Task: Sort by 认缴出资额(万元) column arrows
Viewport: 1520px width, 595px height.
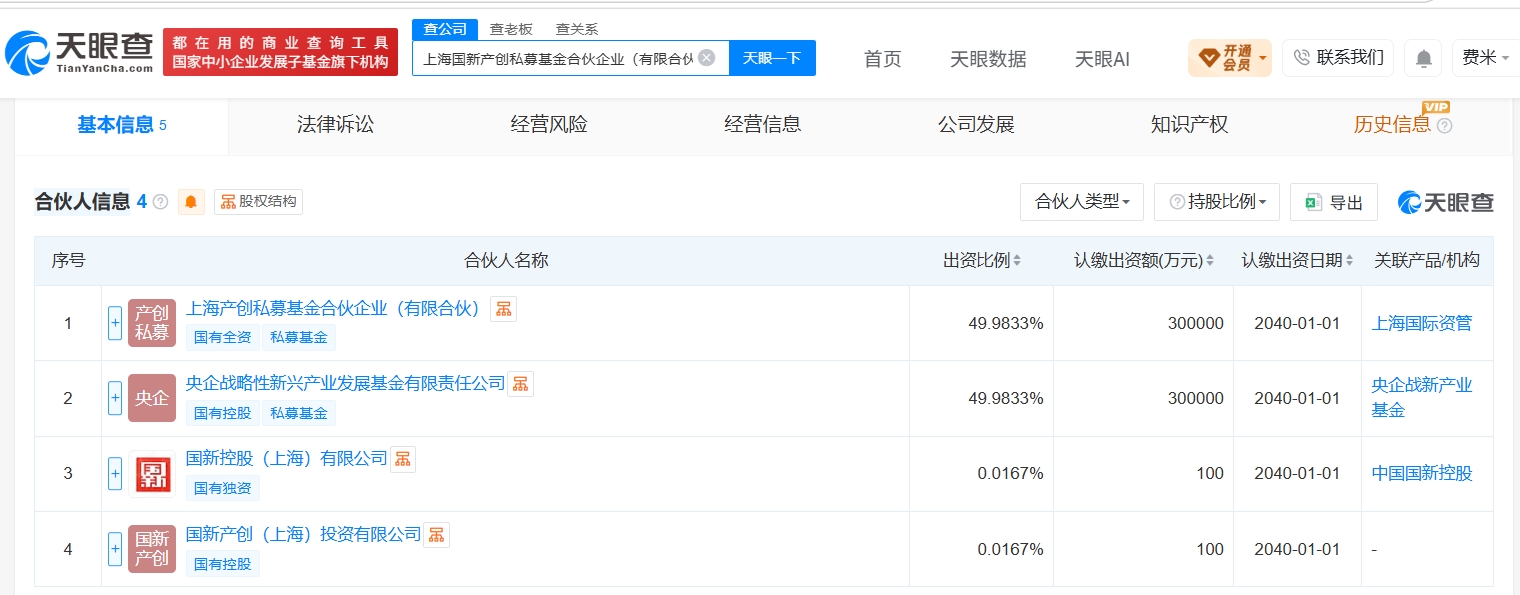Action: coord(1209,261)
